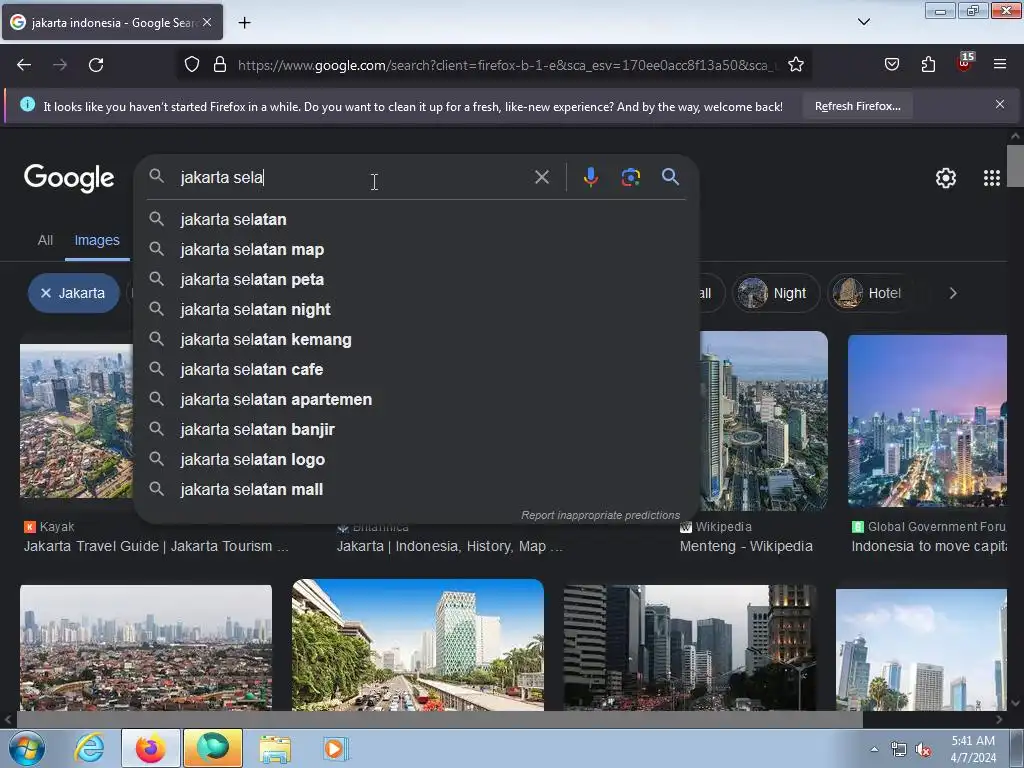
Task: Open the Firefox extensions menu
Action: pyautogui.click(x=928, y=64)
